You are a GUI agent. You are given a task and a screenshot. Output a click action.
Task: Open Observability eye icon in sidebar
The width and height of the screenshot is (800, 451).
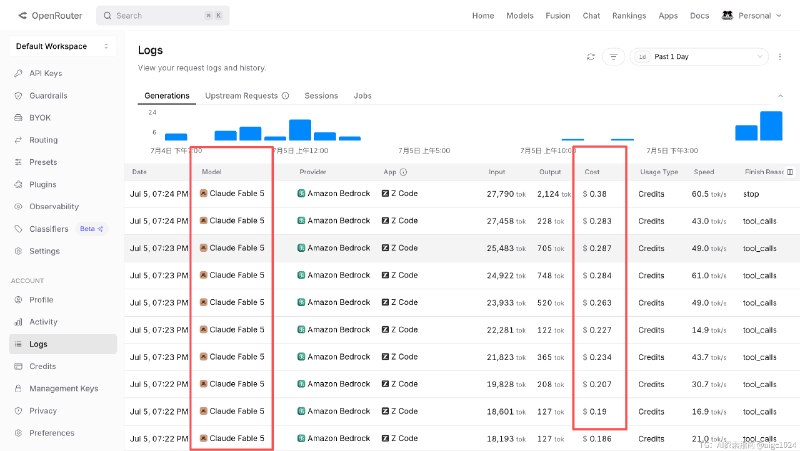click(18, 207)
